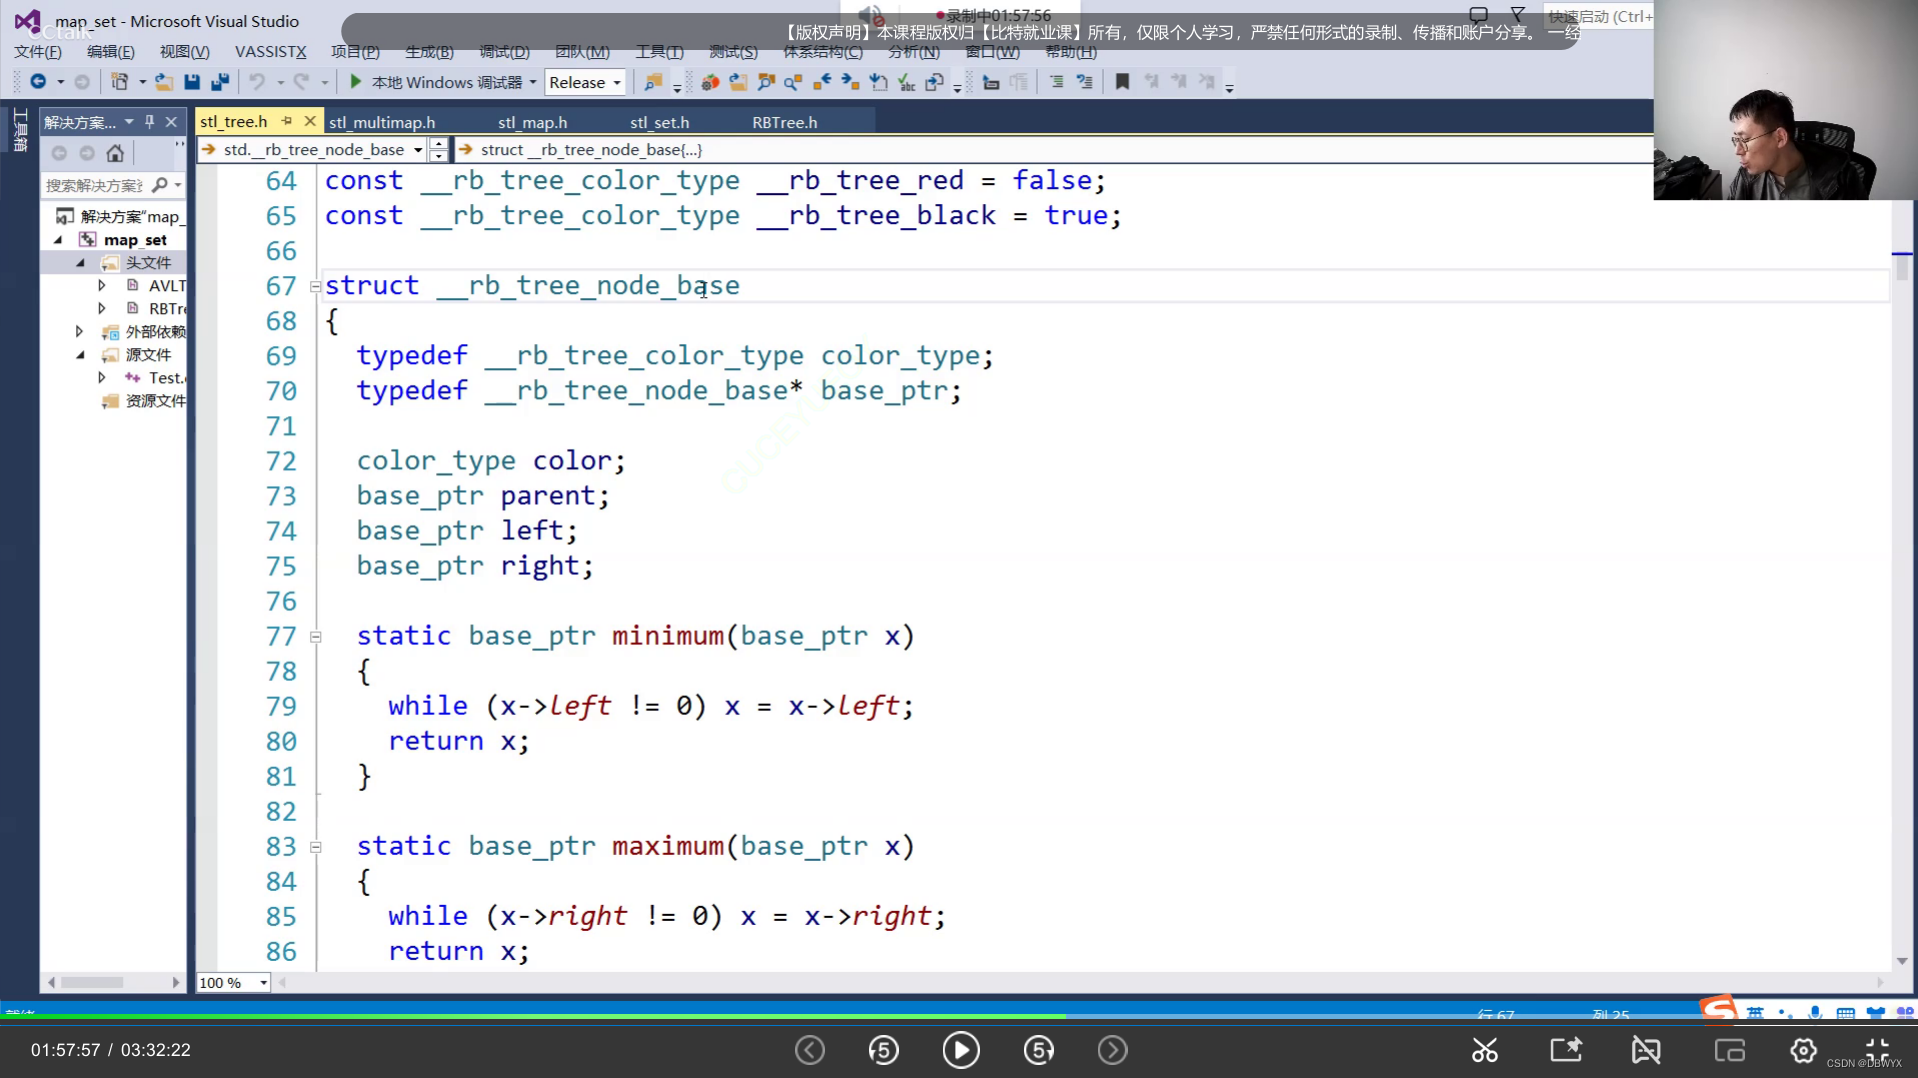Pin the Solution Explorer panel
The height and width of the screenshot is (1078, 1918).
[x=149, y=121]
